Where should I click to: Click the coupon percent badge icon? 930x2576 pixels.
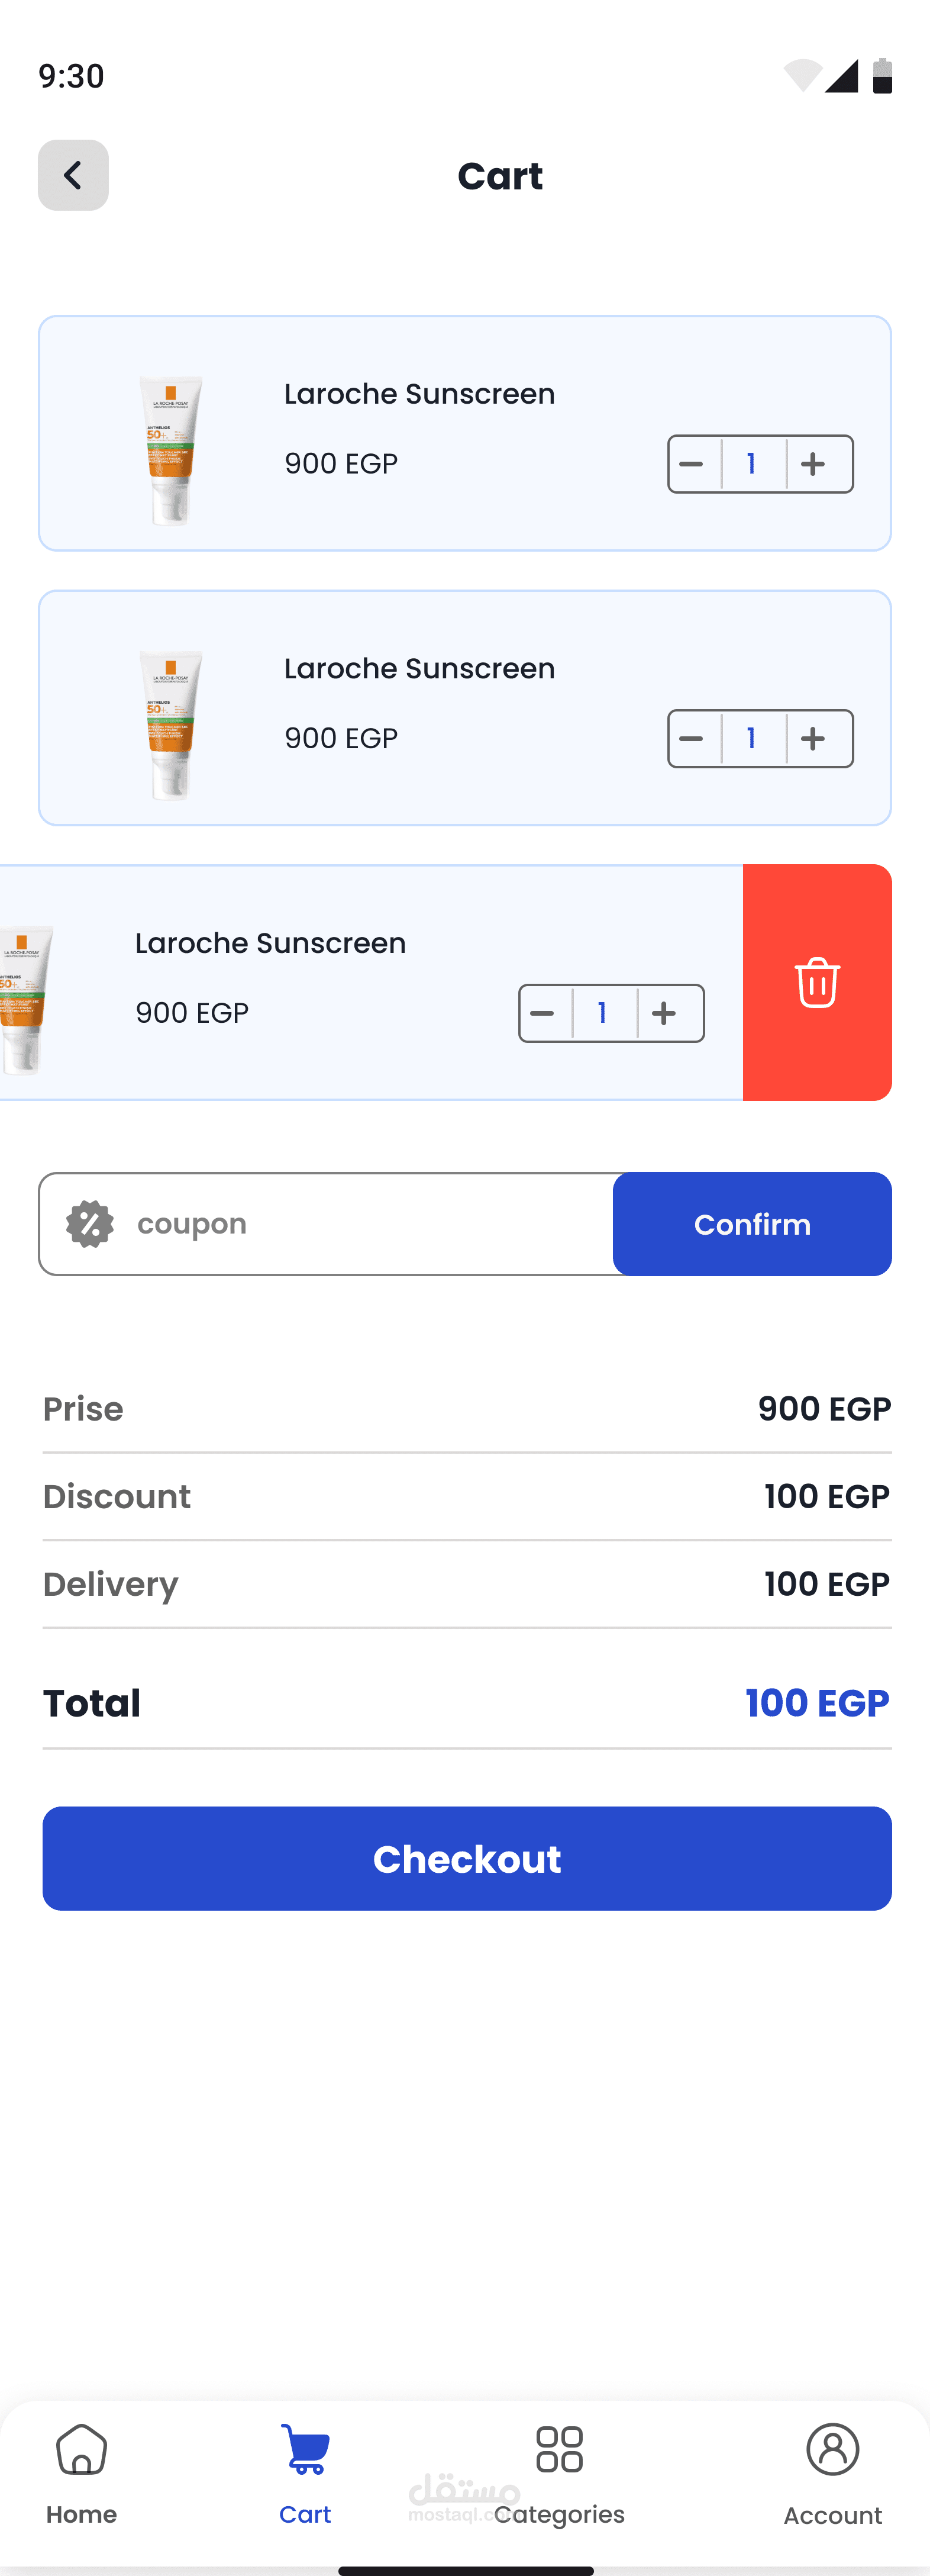pos(90,1224)
